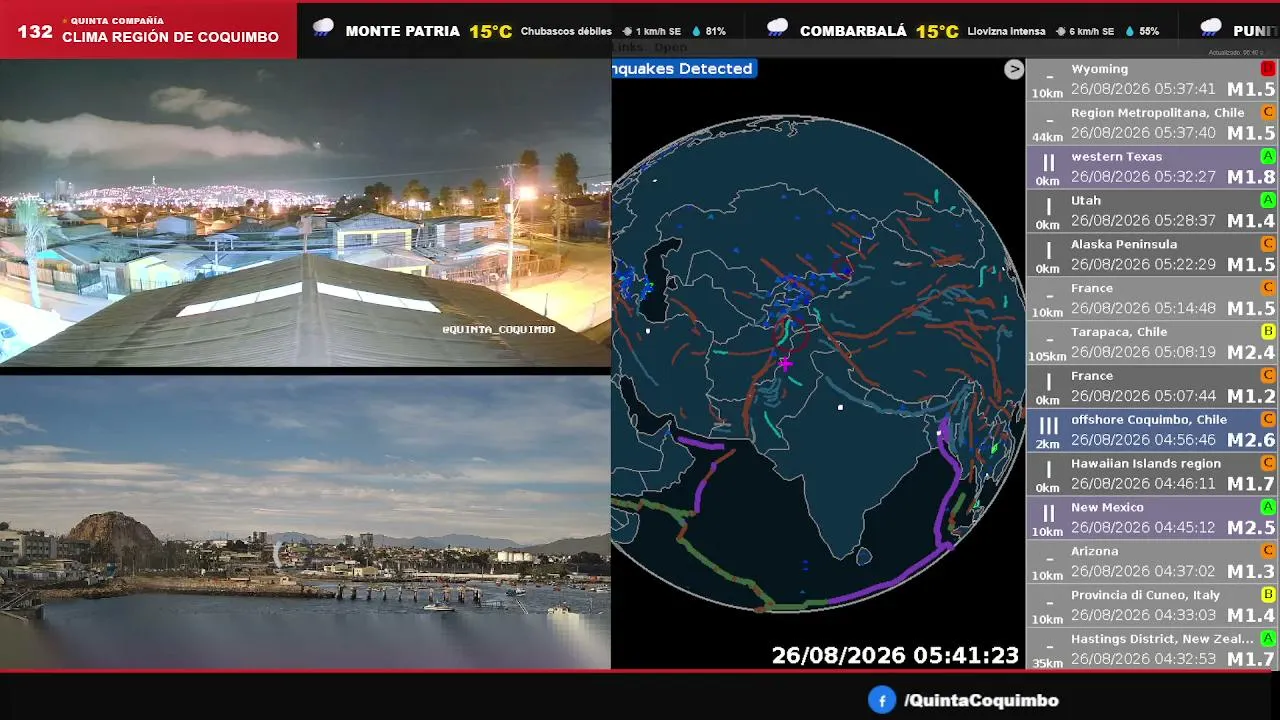Click the M1.8 magnitude value
1280x720 pixels.
point(1251,177)
